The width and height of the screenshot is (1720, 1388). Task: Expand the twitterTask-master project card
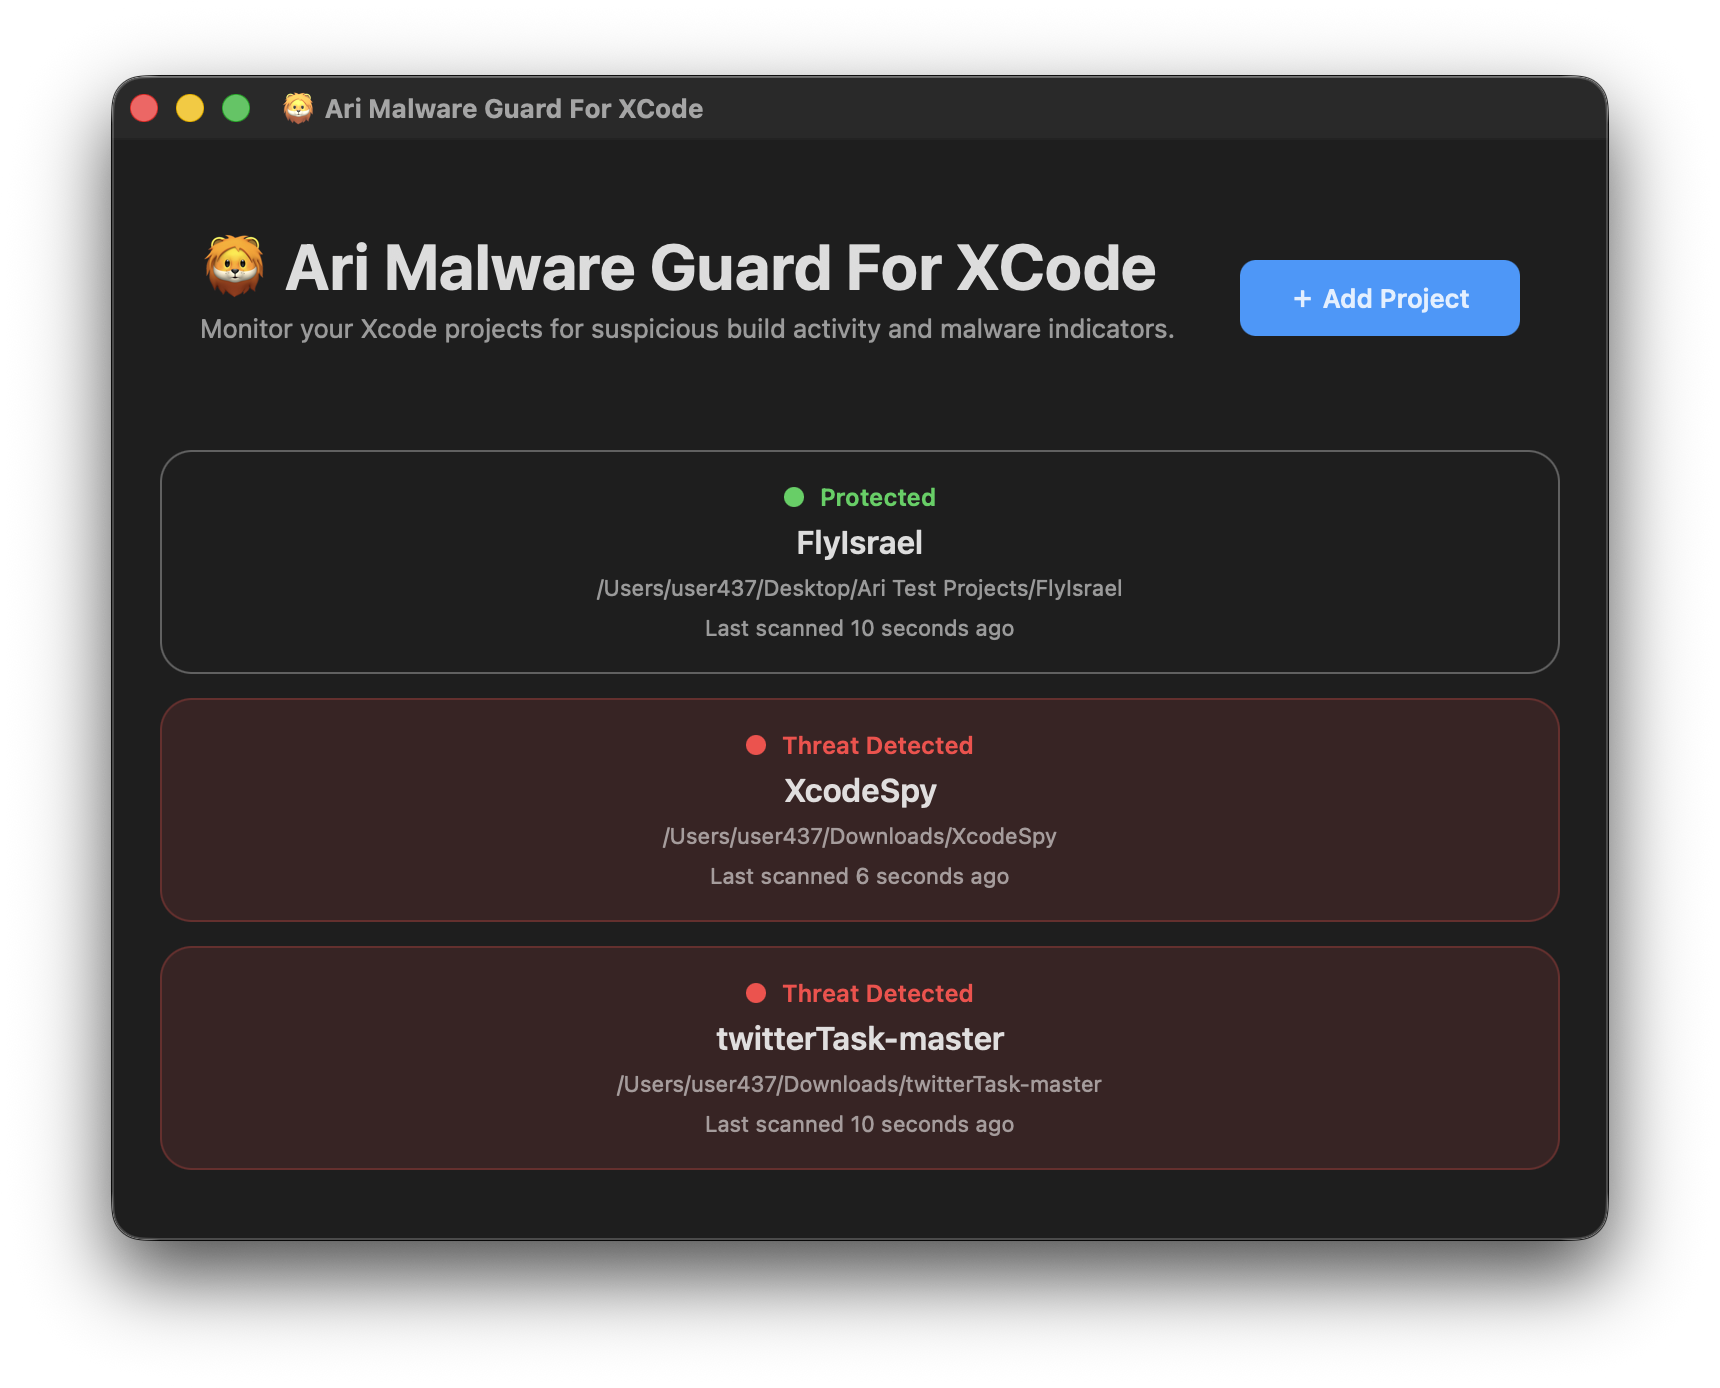coord(860,1057)
